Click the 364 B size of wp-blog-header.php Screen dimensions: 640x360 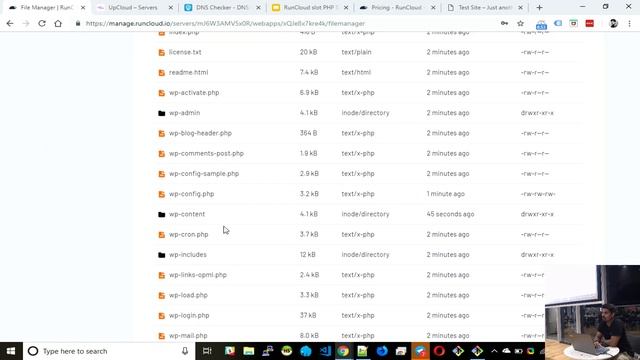click(x=309, y=133)
